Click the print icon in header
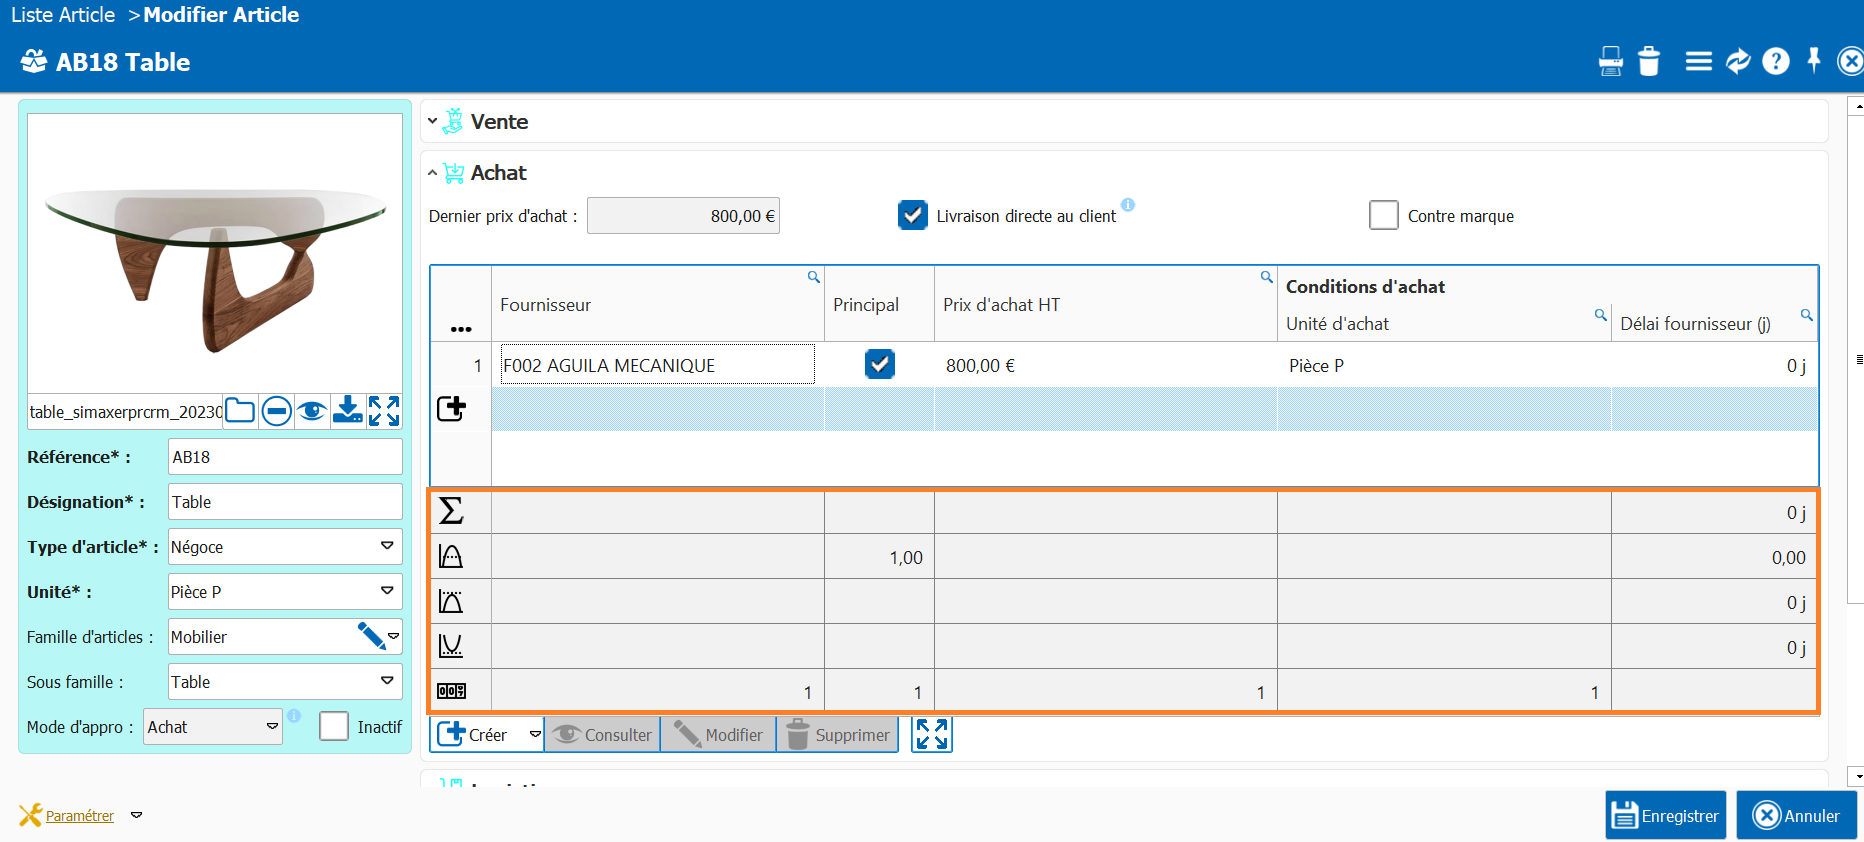 (x=1610, y=62)
